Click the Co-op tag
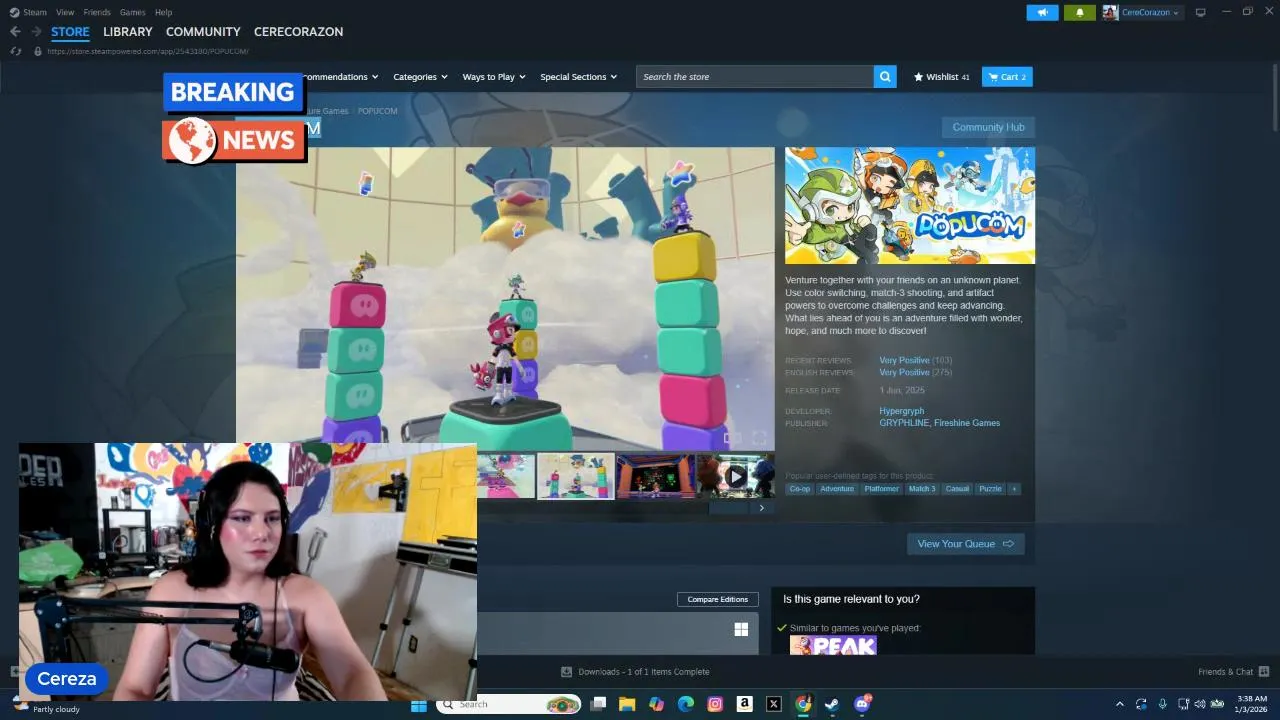The height and width of the screenshot is (720, 1280). coord(800,489)
